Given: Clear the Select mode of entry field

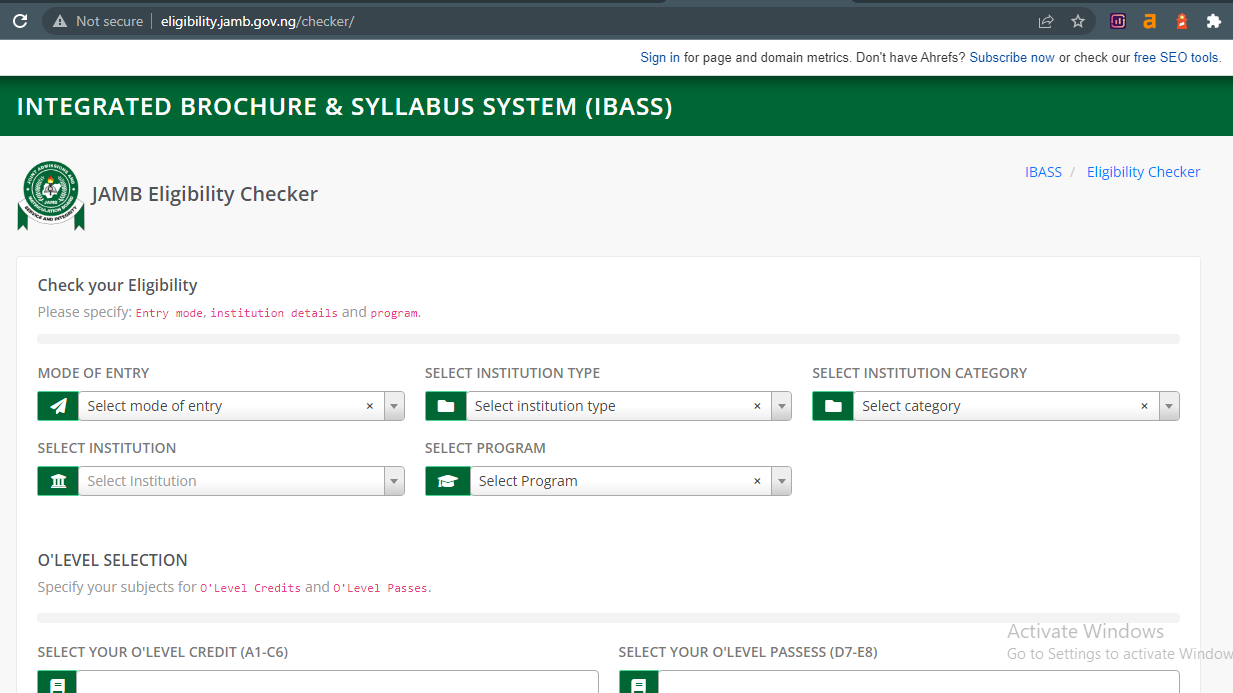Looking at the screenshot, I should tap(369, 406).
